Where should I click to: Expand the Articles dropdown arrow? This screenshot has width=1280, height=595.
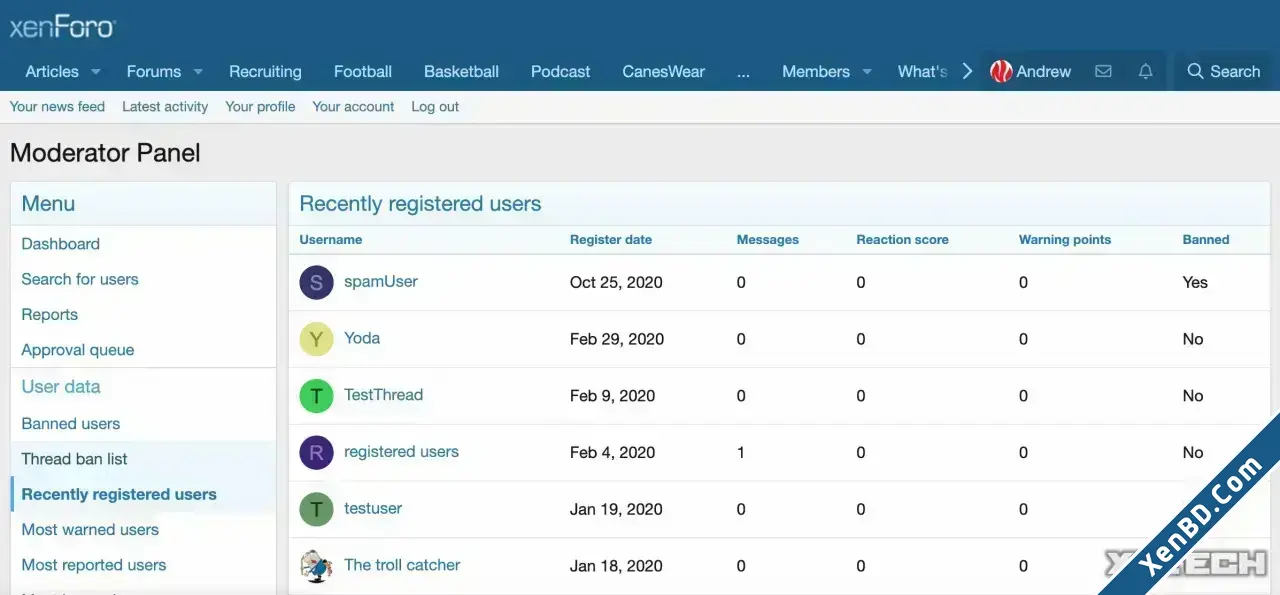(96, 72)
